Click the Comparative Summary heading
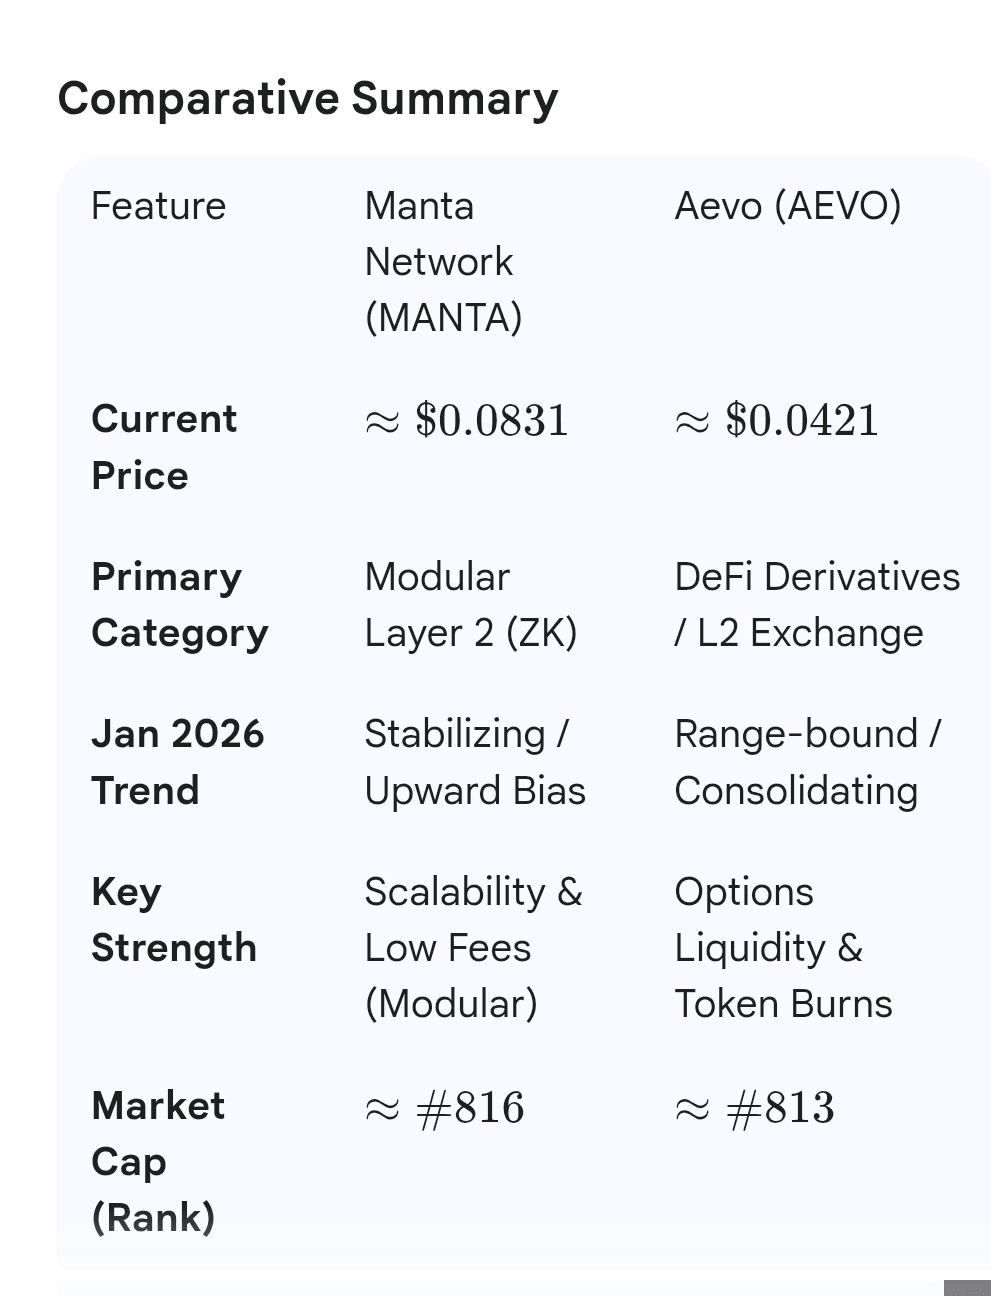This screenshot has width=991, height=1296. 307,99
